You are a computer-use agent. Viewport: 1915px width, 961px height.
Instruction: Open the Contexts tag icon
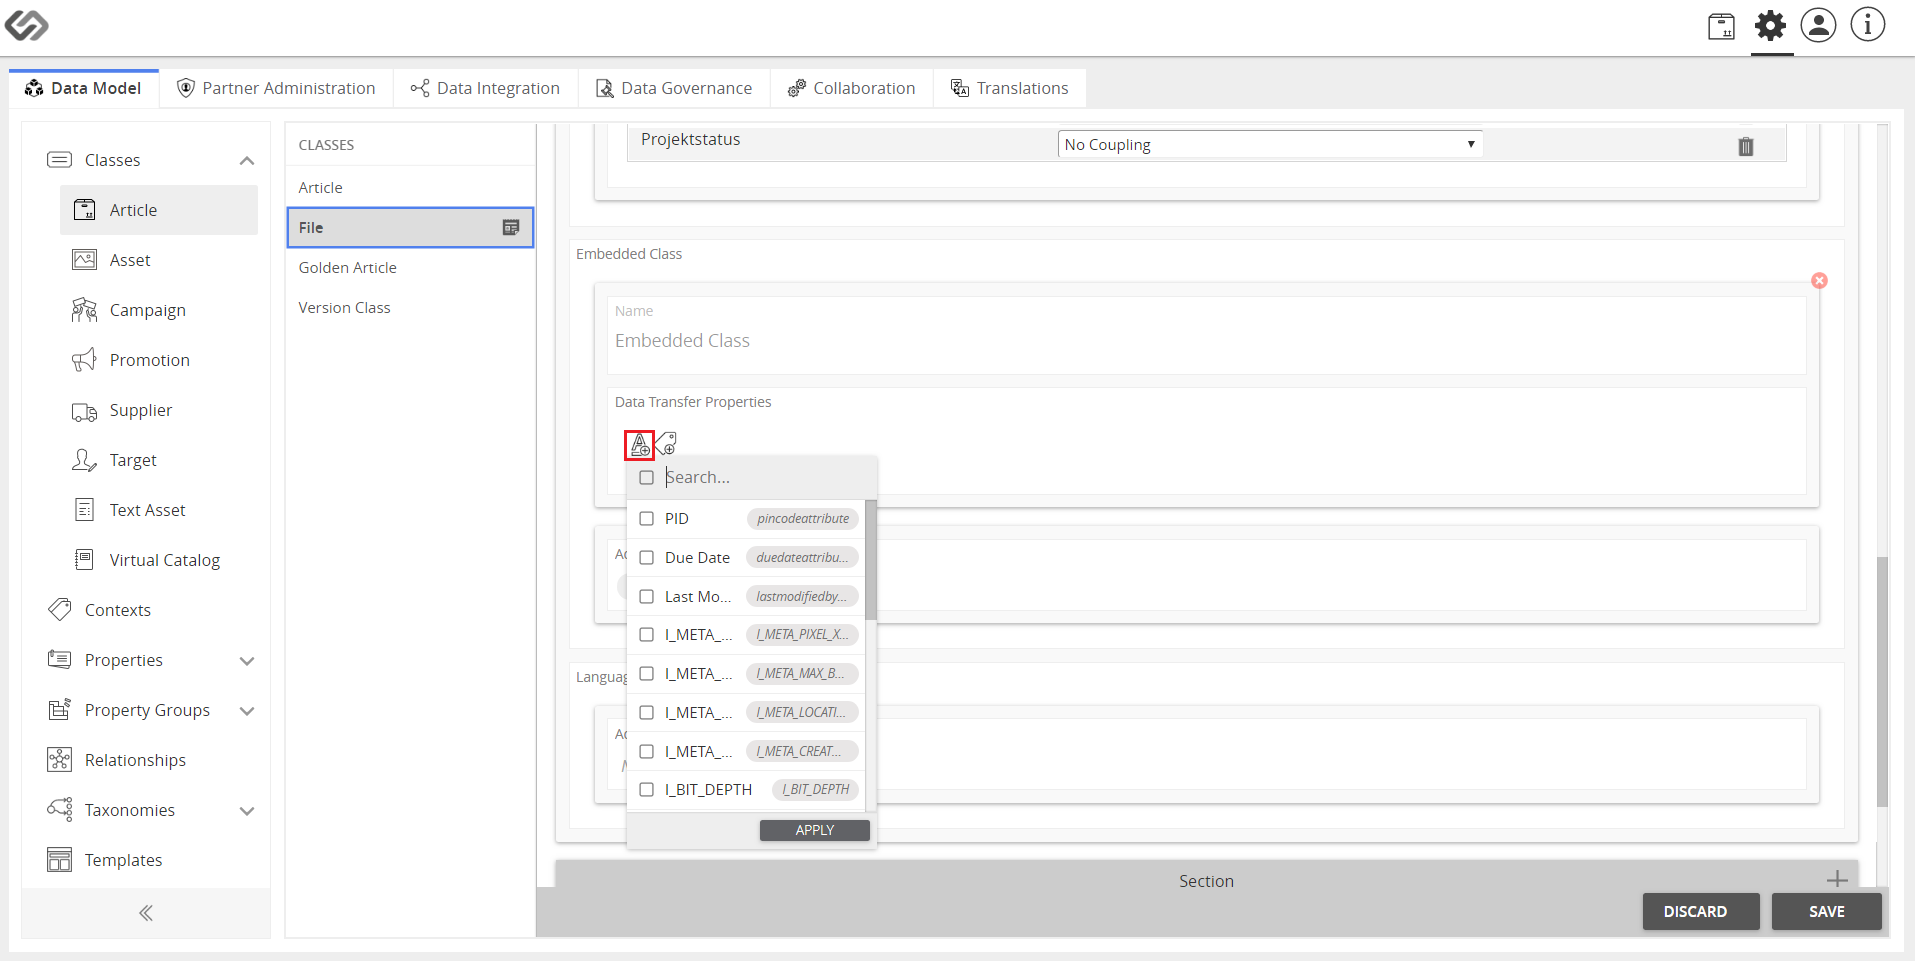point(60,609)
